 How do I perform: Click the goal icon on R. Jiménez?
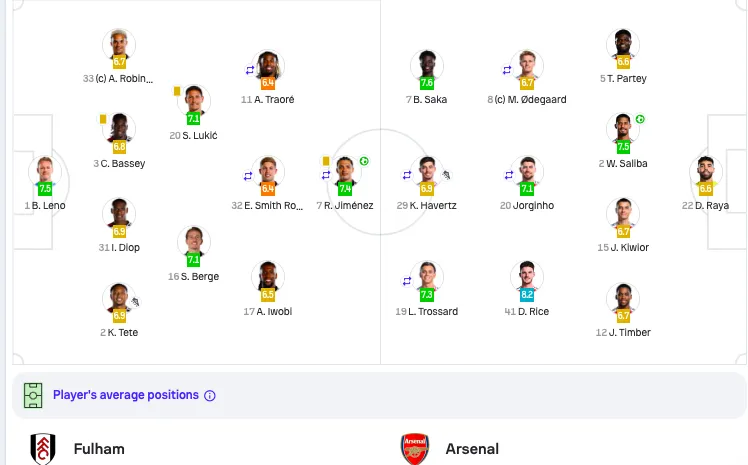point(364,161)
